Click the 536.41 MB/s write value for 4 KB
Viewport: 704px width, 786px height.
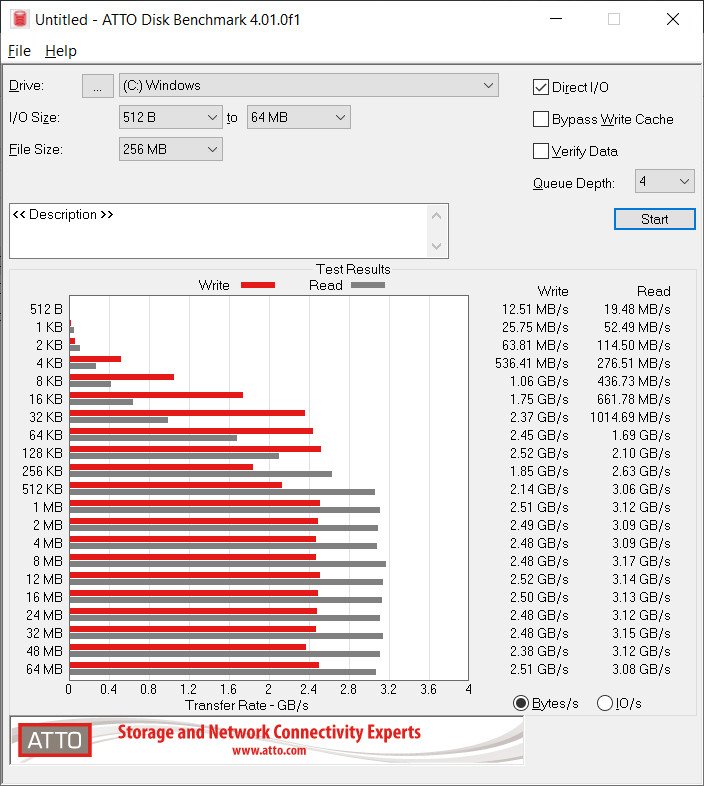pos(532,363)
